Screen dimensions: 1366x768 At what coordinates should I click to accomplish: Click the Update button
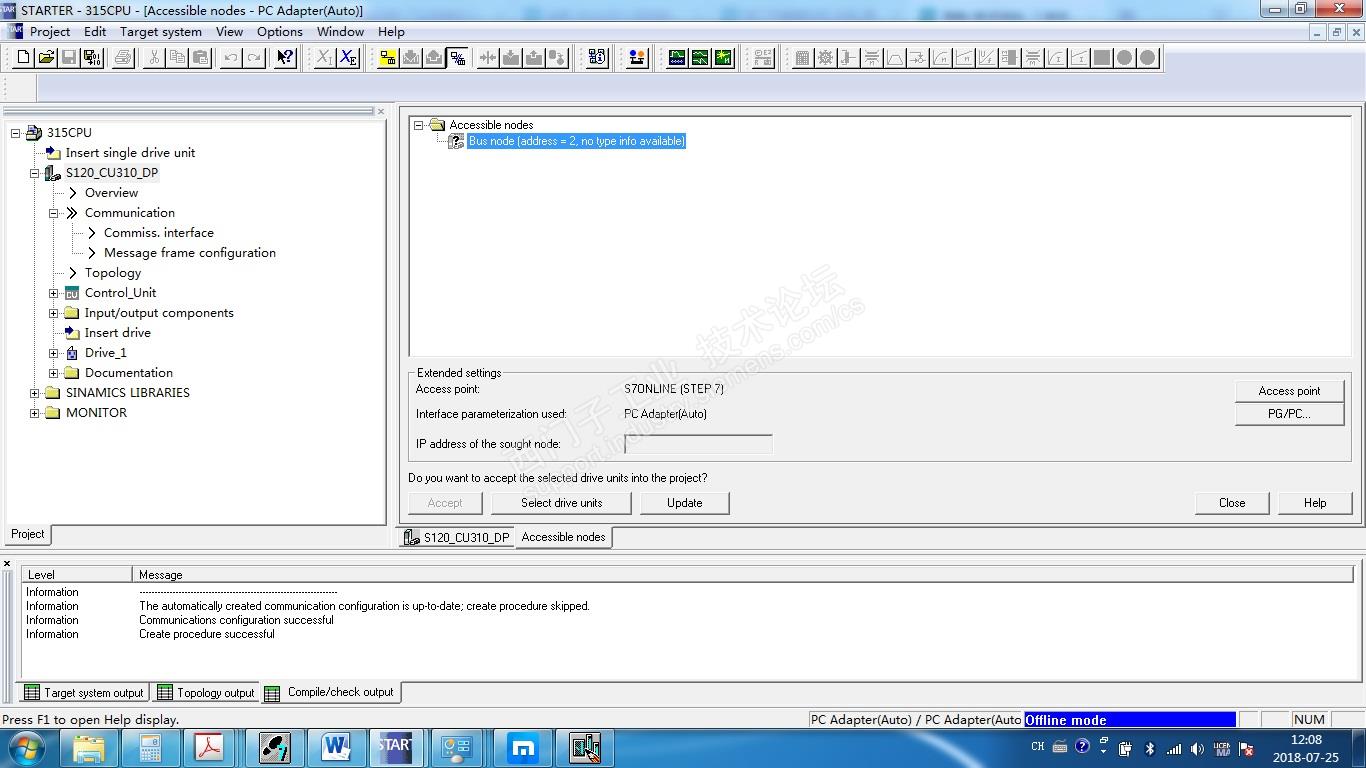tap(684, 503)
